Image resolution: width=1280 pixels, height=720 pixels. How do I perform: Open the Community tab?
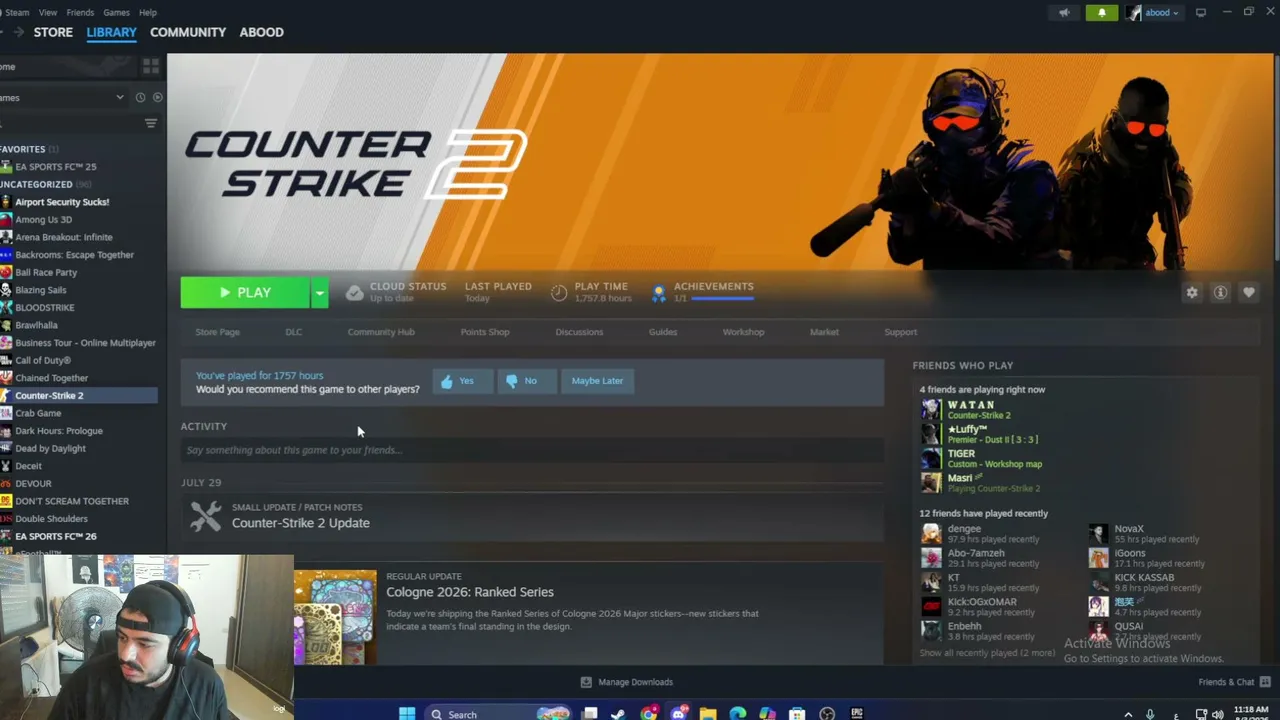188,32
